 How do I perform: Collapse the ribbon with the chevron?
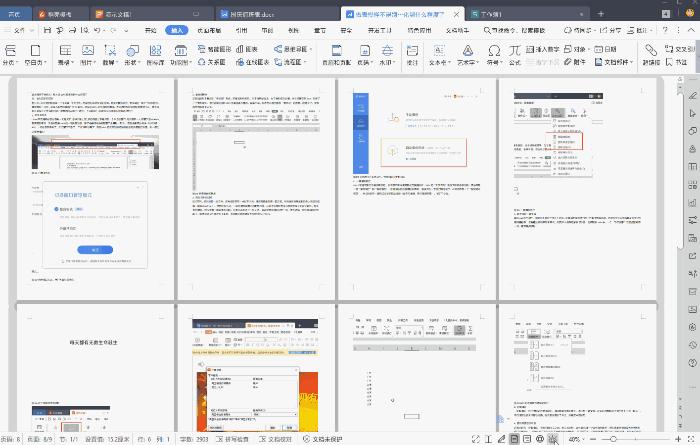point(691,30)
